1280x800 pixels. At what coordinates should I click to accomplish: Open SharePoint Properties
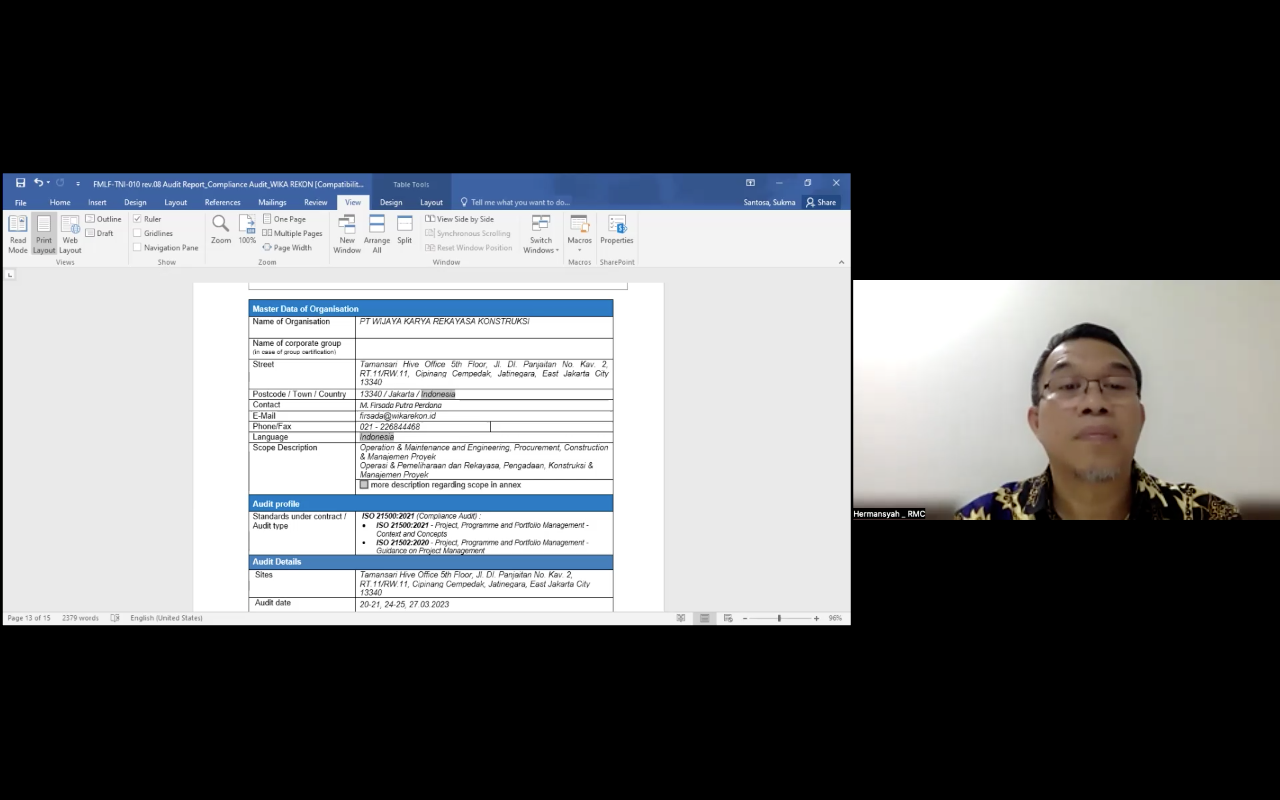point(617,230)
